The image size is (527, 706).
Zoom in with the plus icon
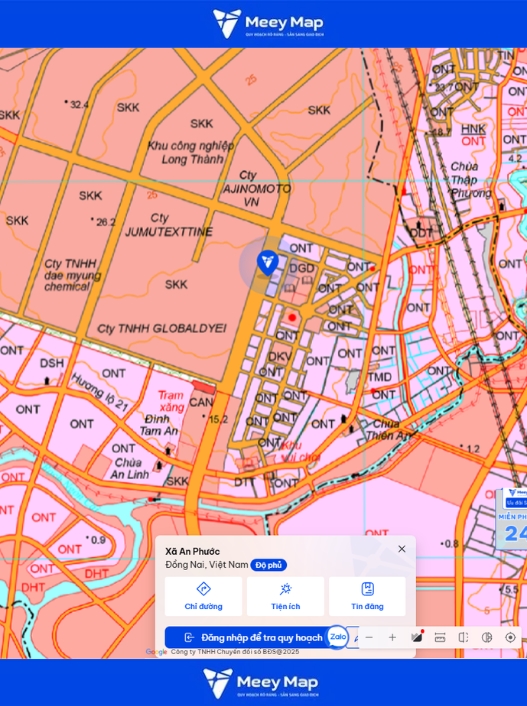[x=392, y=638]
